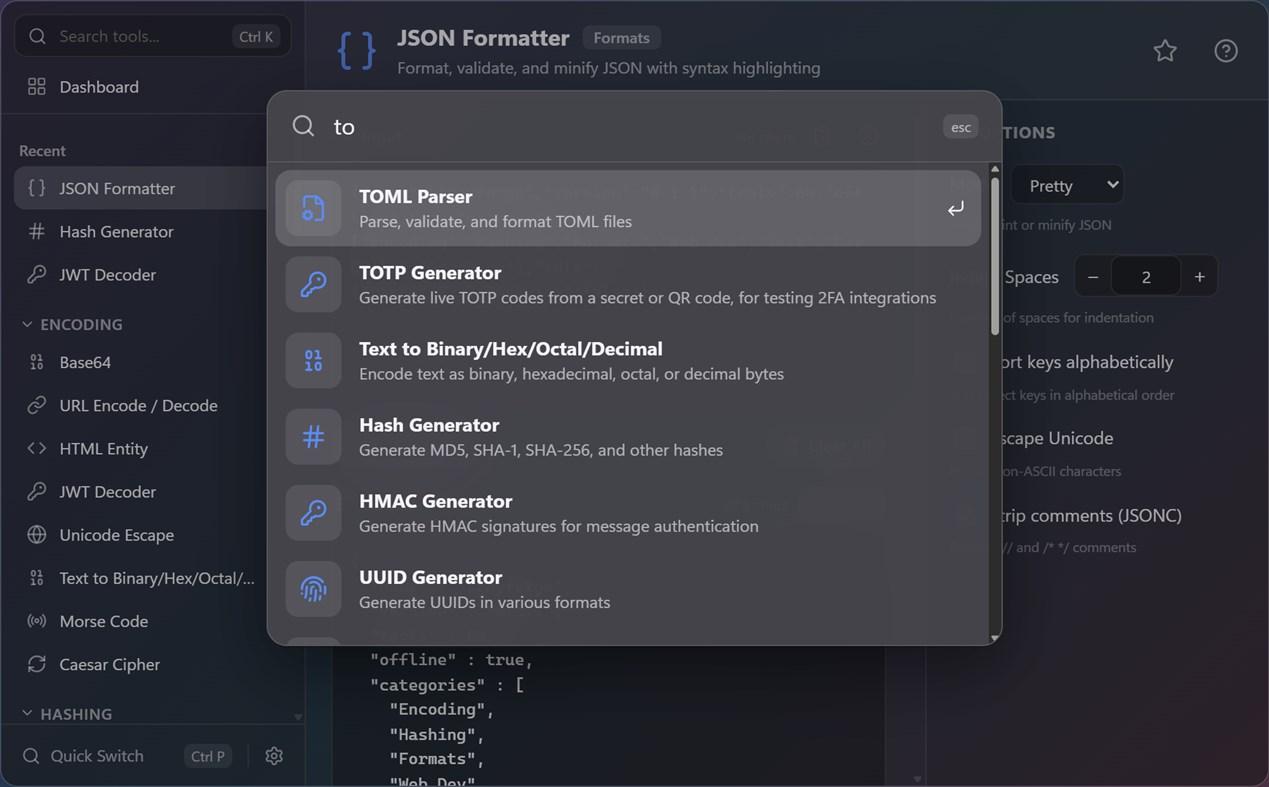Click the Caesar Cipher rotate icon

coord(37,664)
